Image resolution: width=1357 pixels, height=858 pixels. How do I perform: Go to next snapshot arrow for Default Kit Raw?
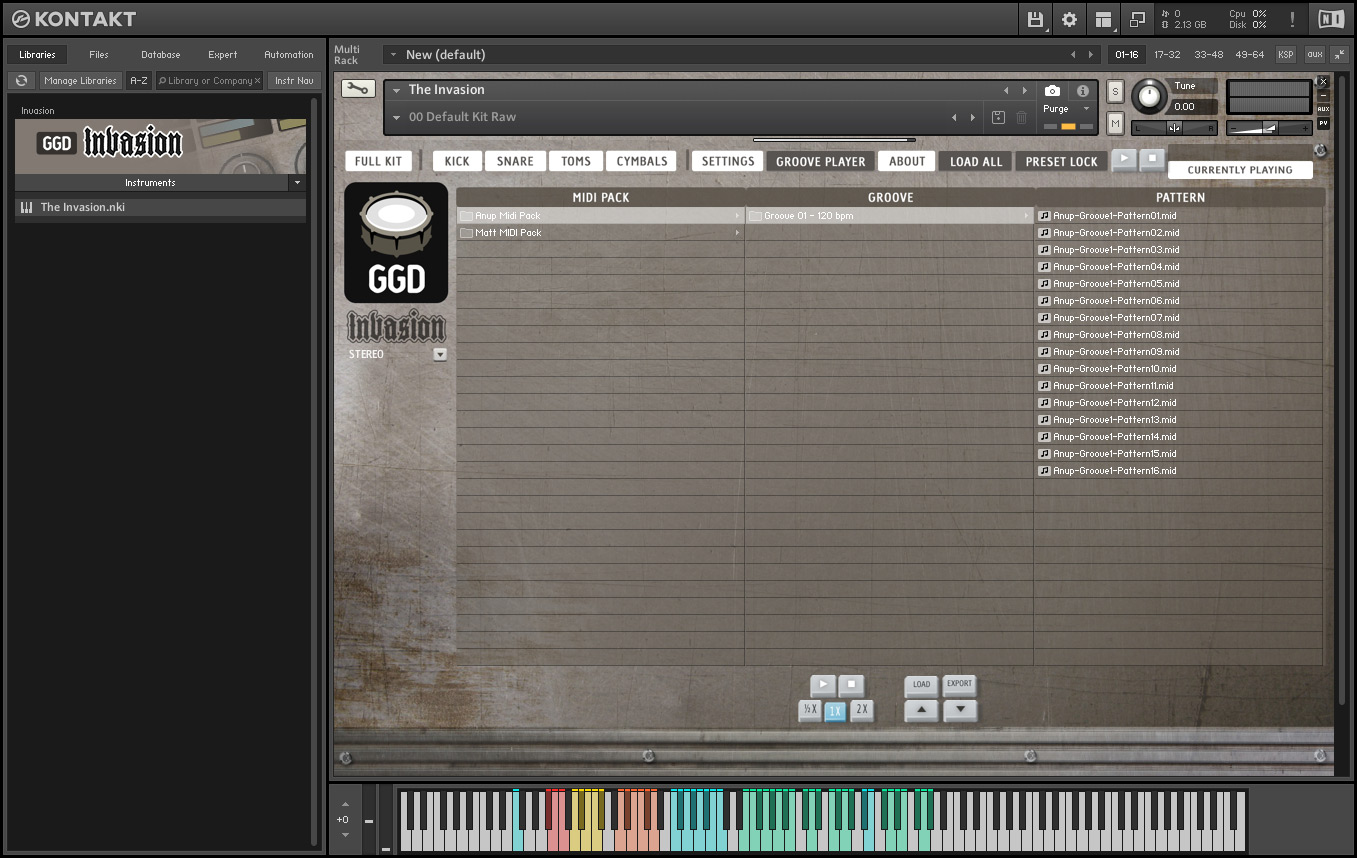(972, 117)
